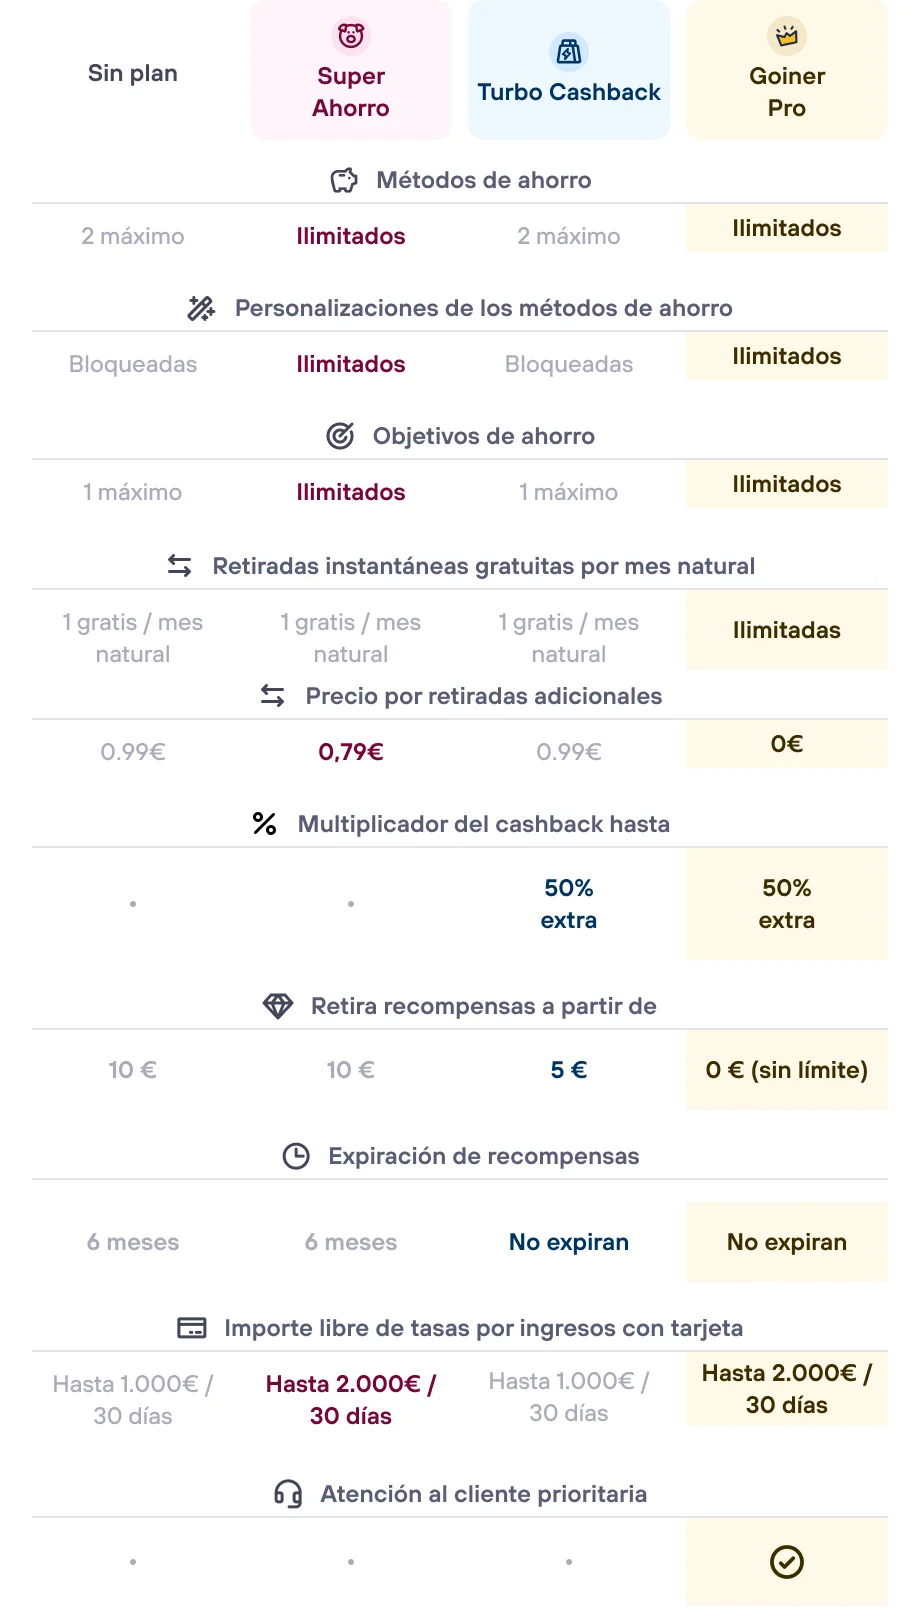
Task: Click the headset icon beside Atención al cliente
Action: pos(288,1494)
